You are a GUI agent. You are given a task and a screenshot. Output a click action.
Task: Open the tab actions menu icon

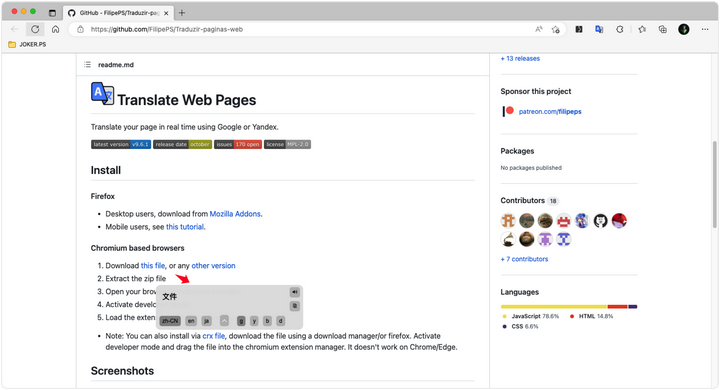(52, 13)
